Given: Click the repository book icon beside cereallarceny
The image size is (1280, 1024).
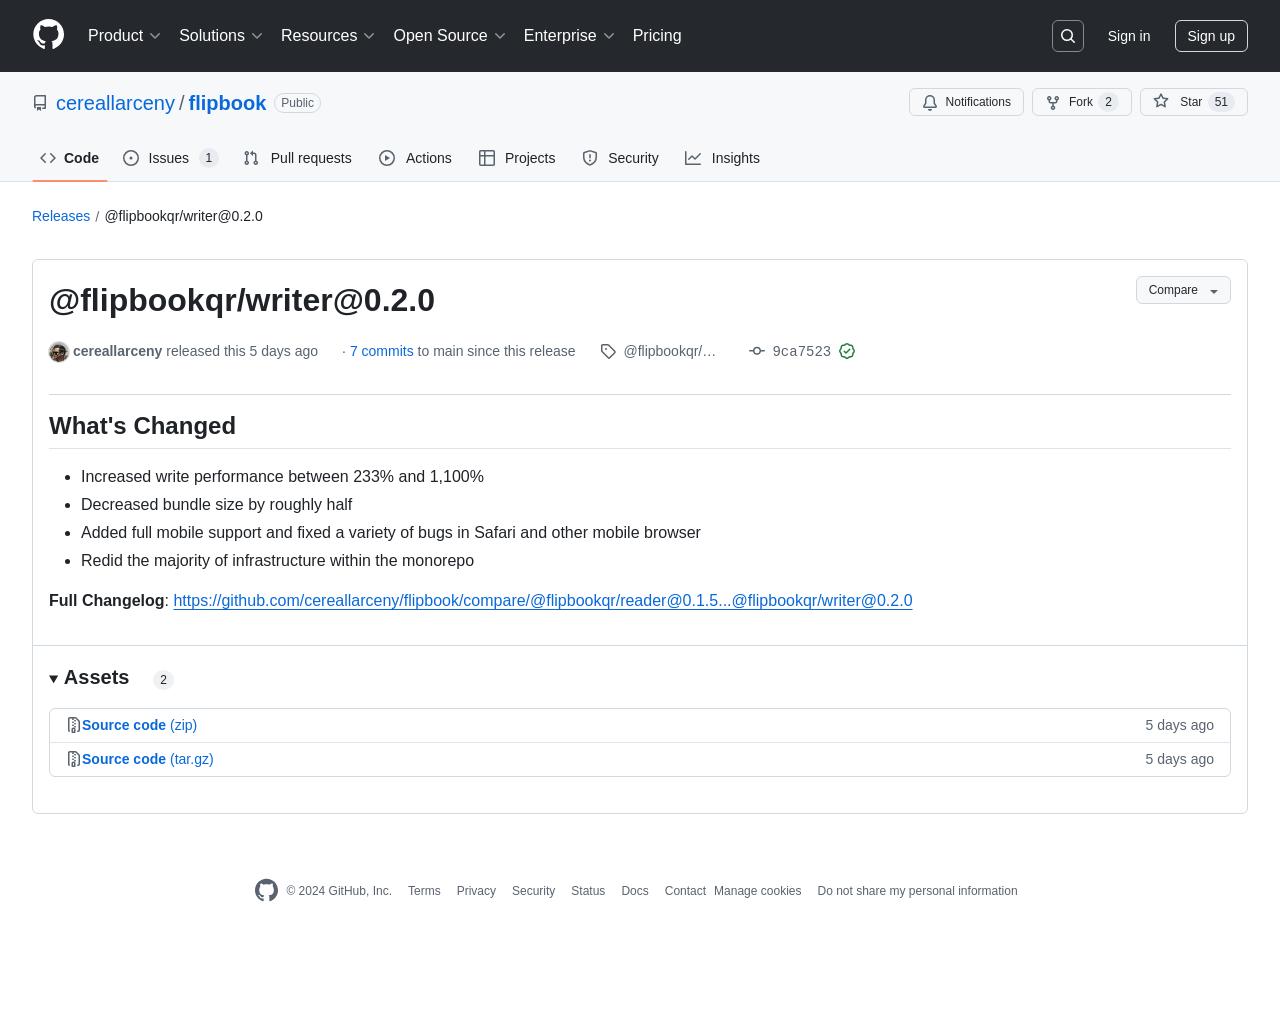Looking at the screenshot, I should click(40, 103).
